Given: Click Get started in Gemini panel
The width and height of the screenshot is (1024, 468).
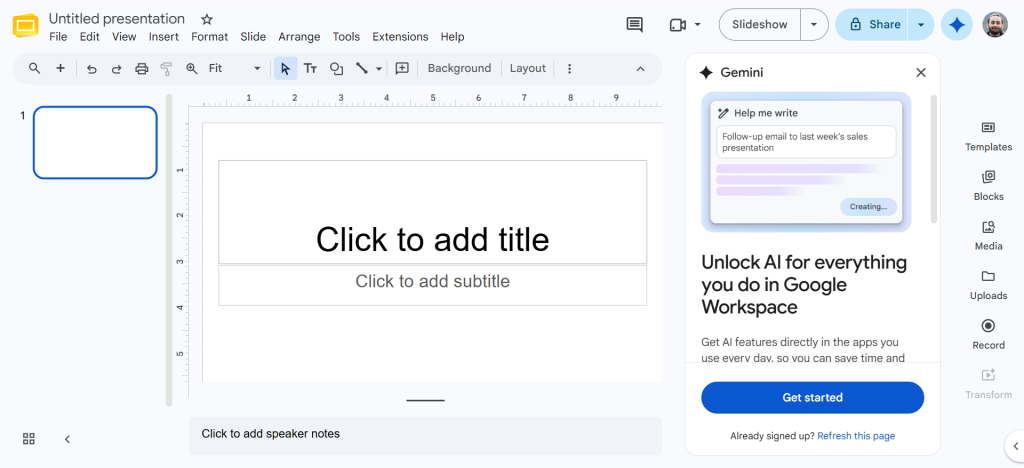Looking at the screenshot, I should (x=812, y=398).
